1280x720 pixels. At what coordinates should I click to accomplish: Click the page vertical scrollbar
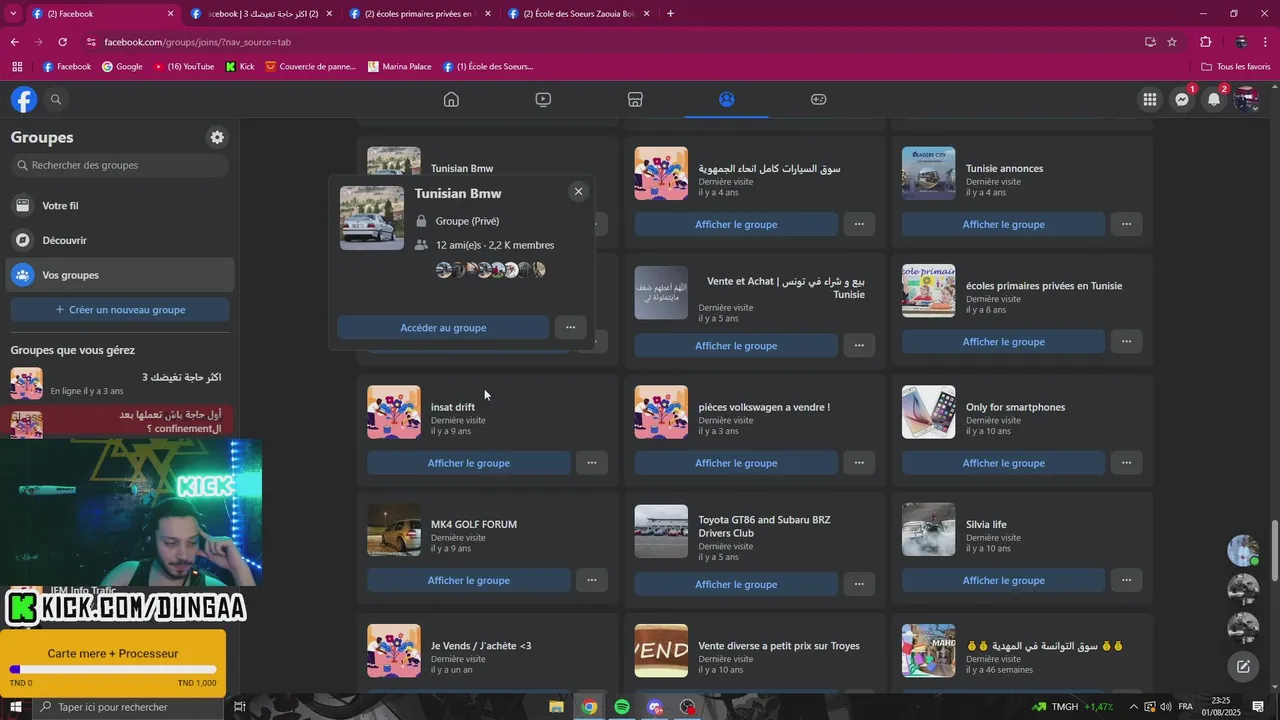pyautogui.click(x=1274, y=550)
